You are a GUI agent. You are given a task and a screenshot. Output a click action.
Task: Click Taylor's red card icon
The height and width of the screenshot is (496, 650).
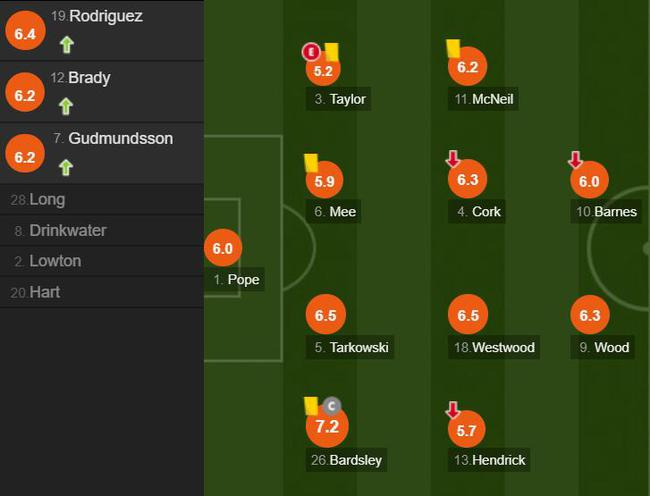click(x=311, y=51)
